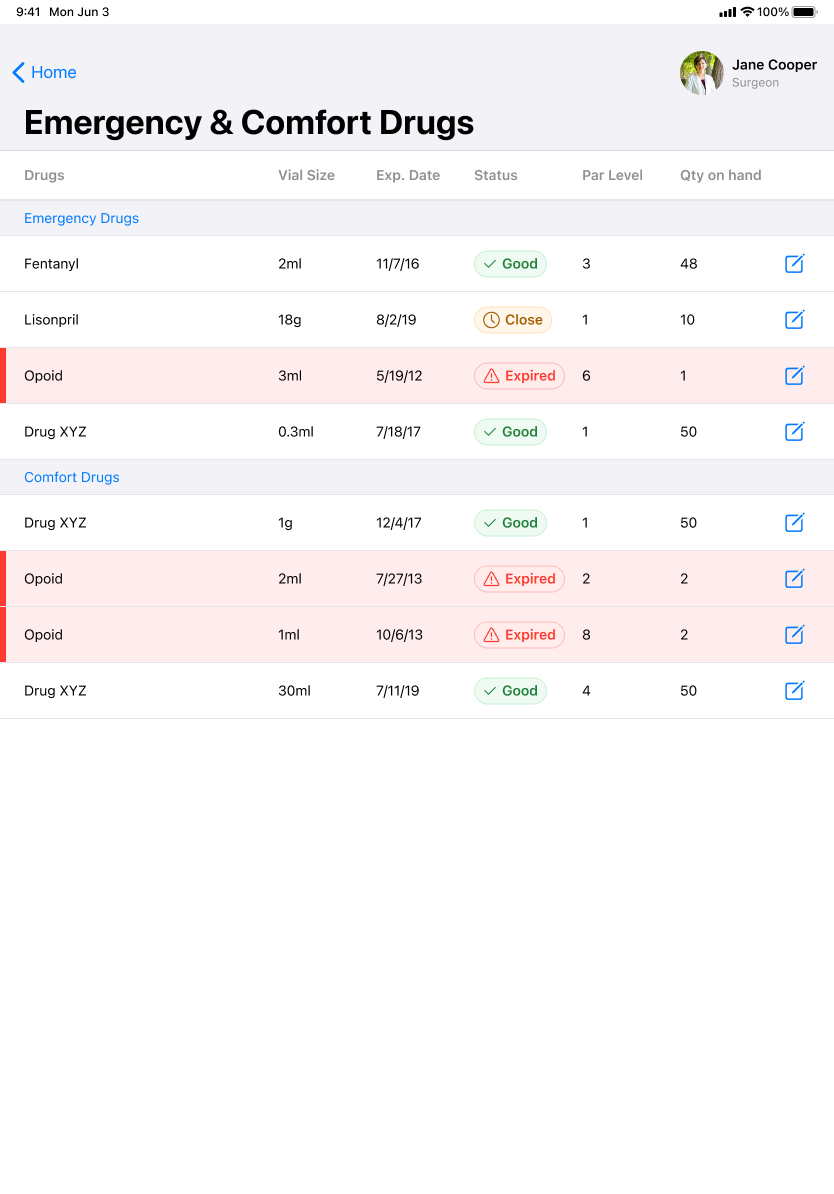Click the Good status badge for Fentanyl
This screenshot has width=834, height=1194.
(x=510, y=264)
